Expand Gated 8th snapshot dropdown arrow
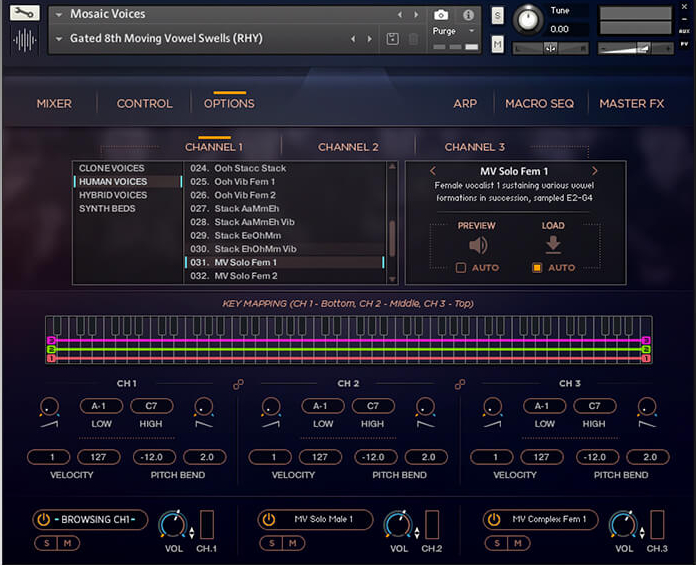This screenshot has height=565, width=696. pyautogui.click(x=59, y=39)
